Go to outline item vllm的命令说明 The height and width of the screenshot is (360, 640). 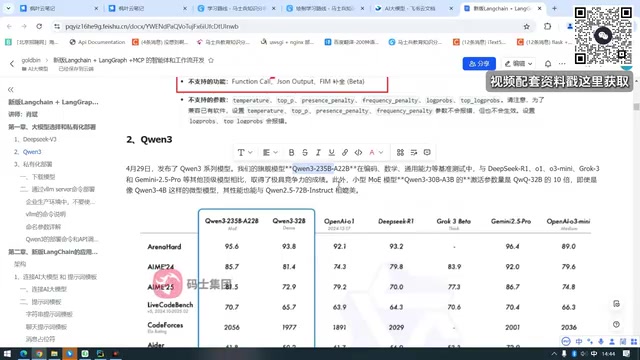pos(46,214)
